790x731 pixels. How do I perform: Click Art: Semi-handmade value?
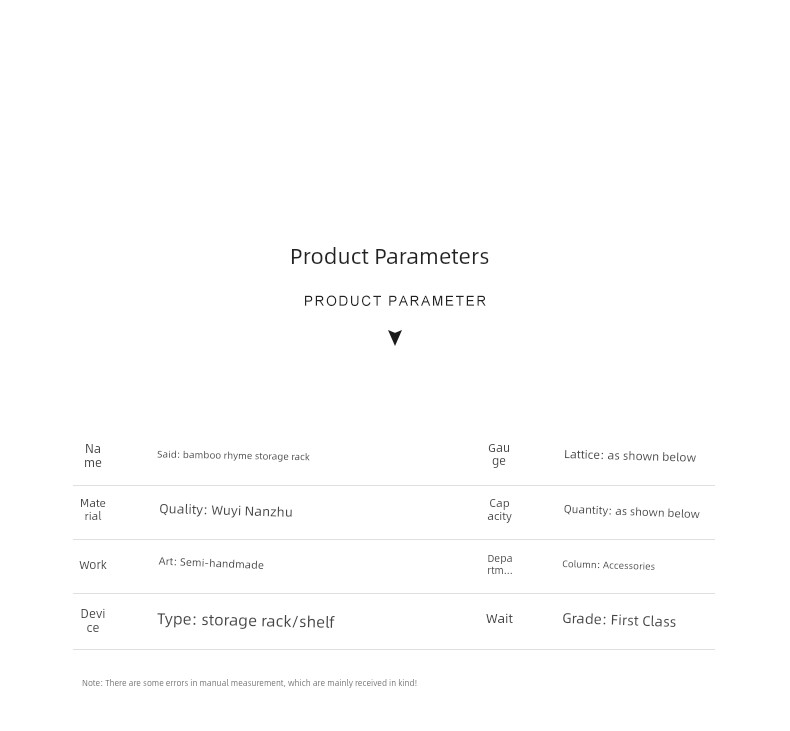(211, 563)
